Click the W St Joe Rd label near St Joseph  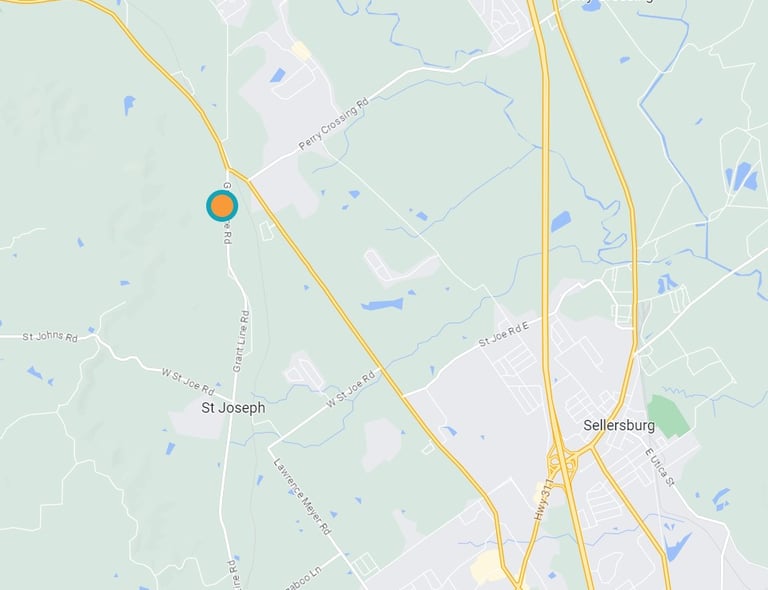(188, 382)
